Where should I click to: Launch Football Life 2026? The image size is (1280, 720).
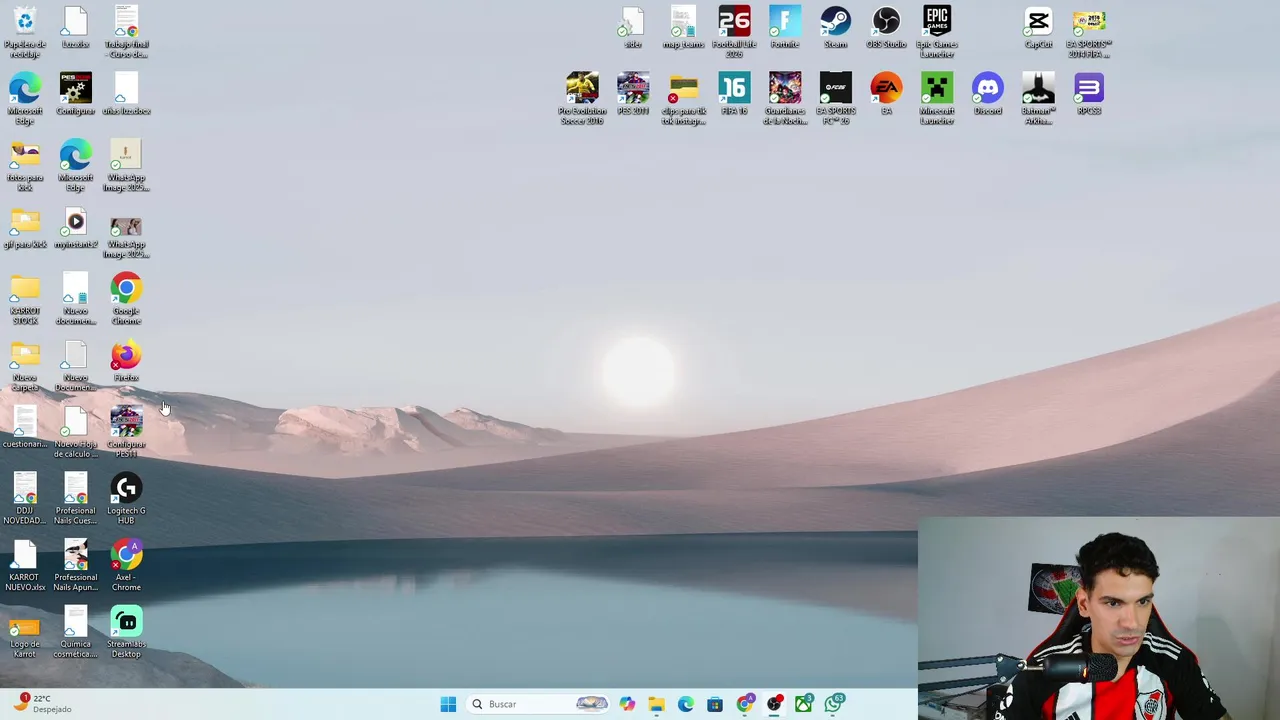coord(734,32)
